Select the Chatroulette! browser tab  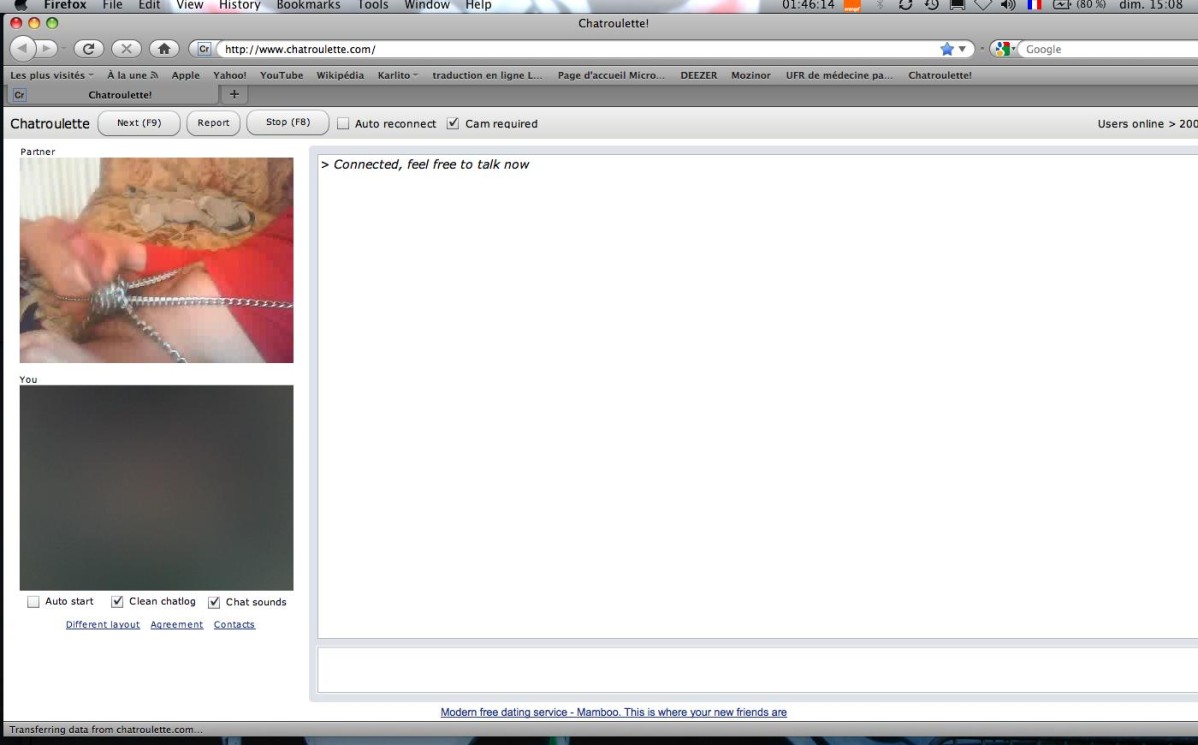click(x=113, y=94)
